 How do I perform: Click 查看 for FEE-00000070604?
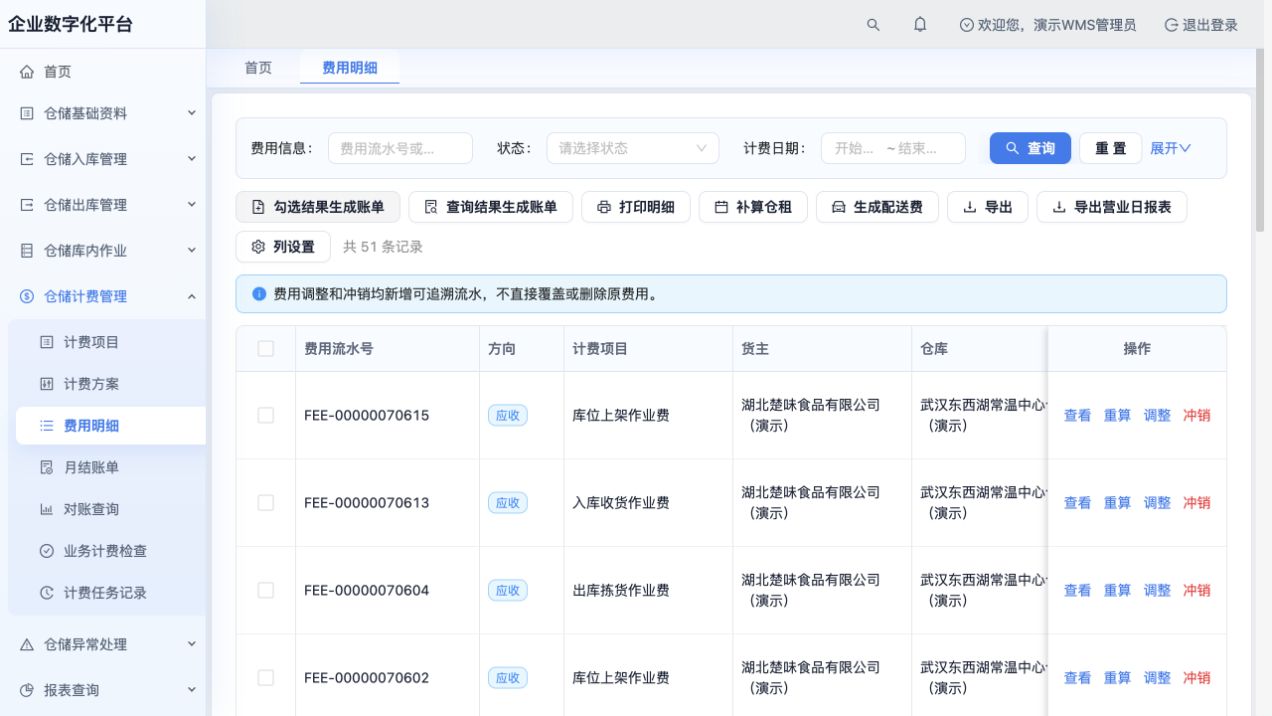1077,590
